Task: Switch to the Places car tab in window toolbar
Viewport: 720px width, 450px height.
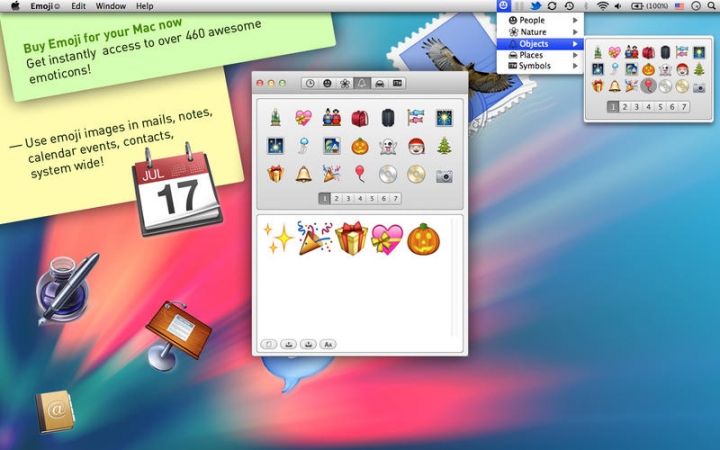Action: click(x=380, y=83)
